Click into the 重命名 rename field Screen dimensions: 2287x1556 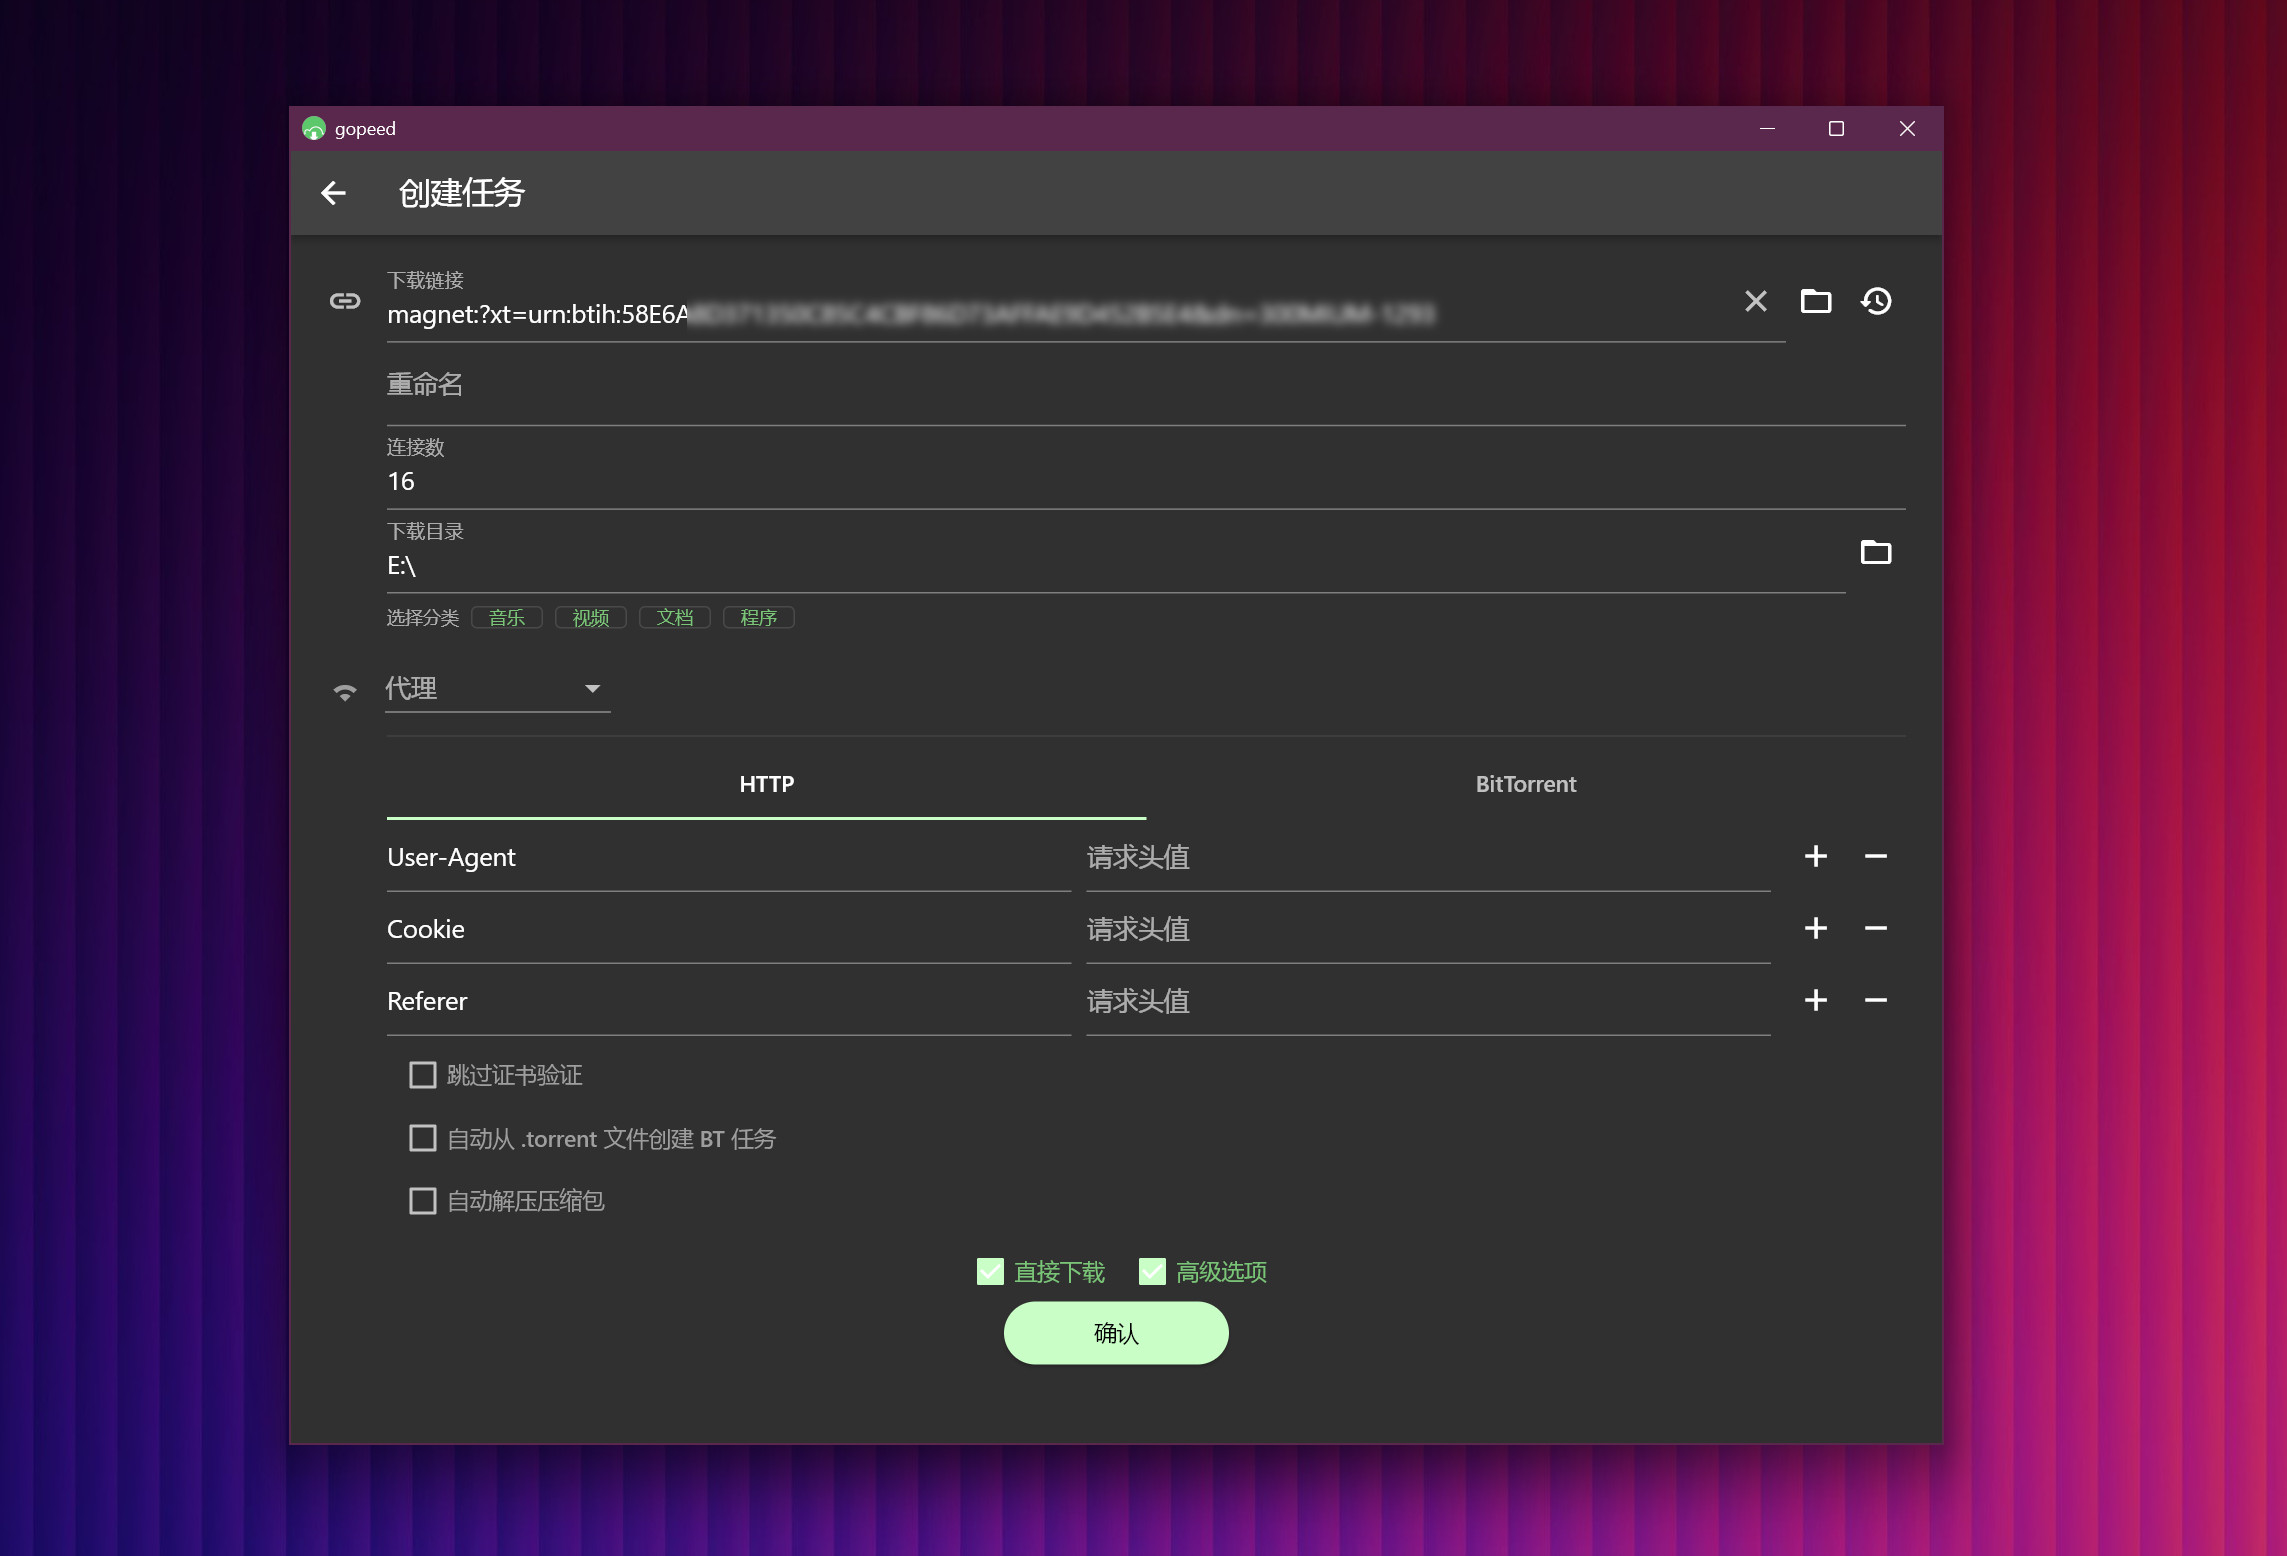pyautogui.click(x=1145, y=385)
